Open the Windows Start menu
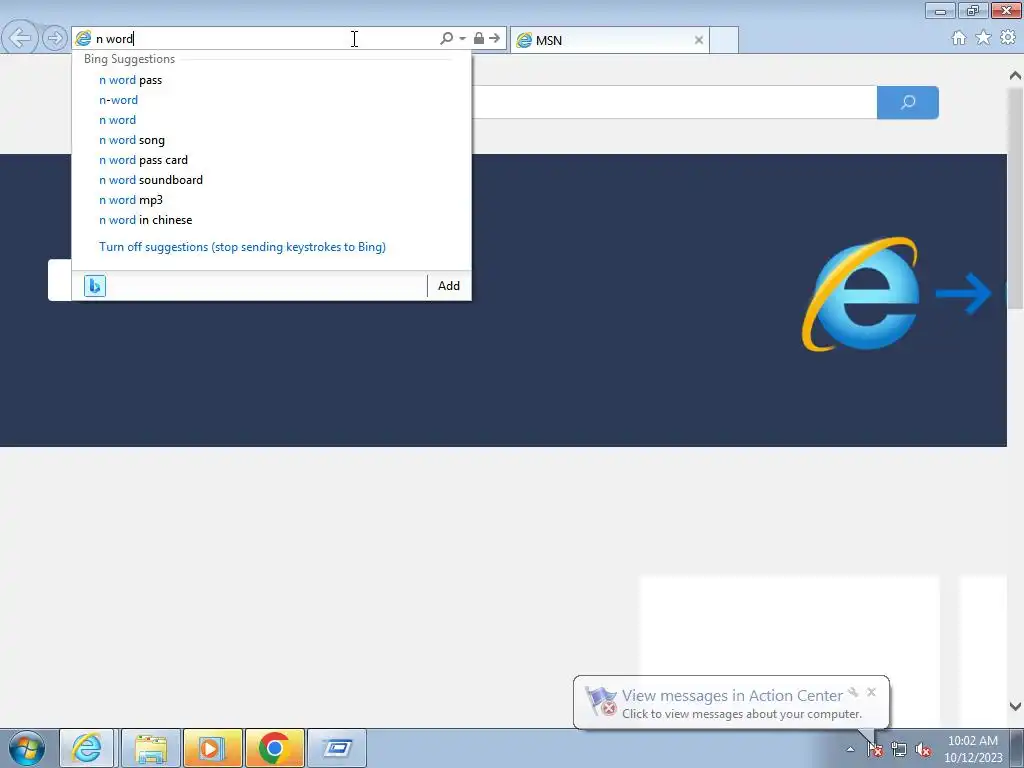 pos(27,748)
